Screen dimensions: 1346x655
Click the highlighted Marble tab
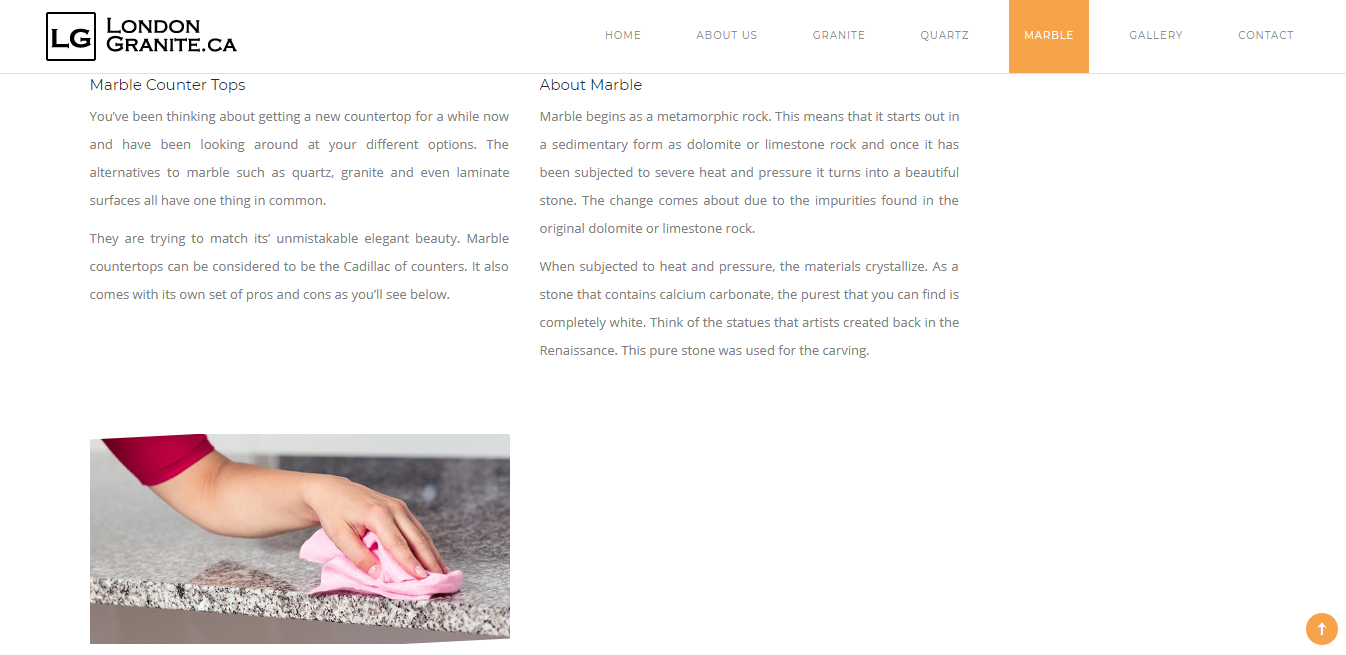click(x=1049, y=36)
